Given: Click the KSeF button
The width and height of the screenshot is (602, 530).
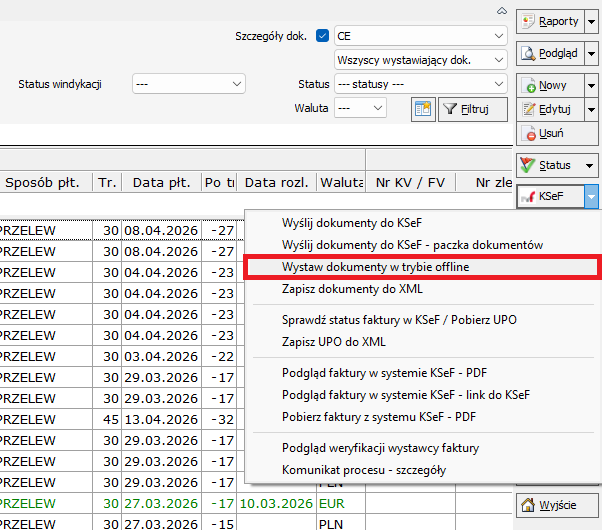Looking at the screenshot, I should pyautogui.click(x=549, y=197).
